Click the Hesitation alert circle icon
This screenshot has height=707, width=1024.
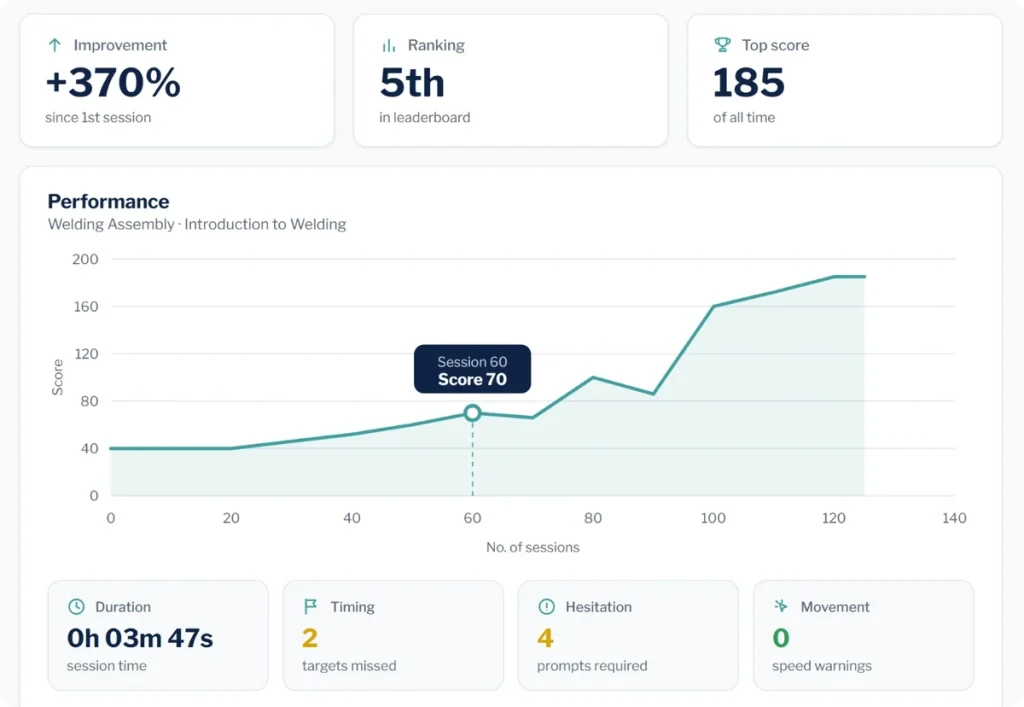pos(547,606)
